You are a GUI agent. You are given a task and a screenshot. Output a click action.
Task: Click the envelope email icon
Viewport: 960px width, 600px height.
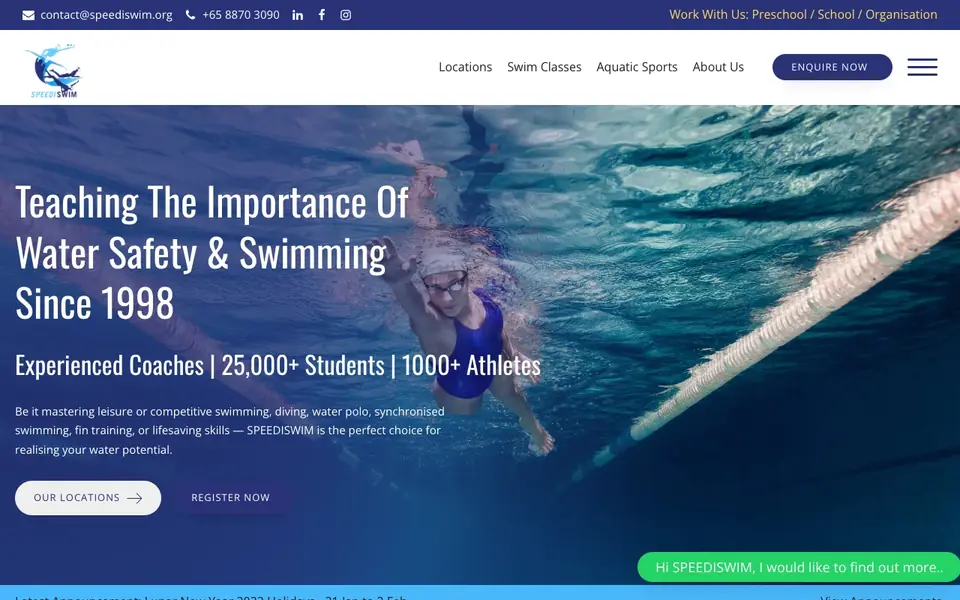point(28,15)
